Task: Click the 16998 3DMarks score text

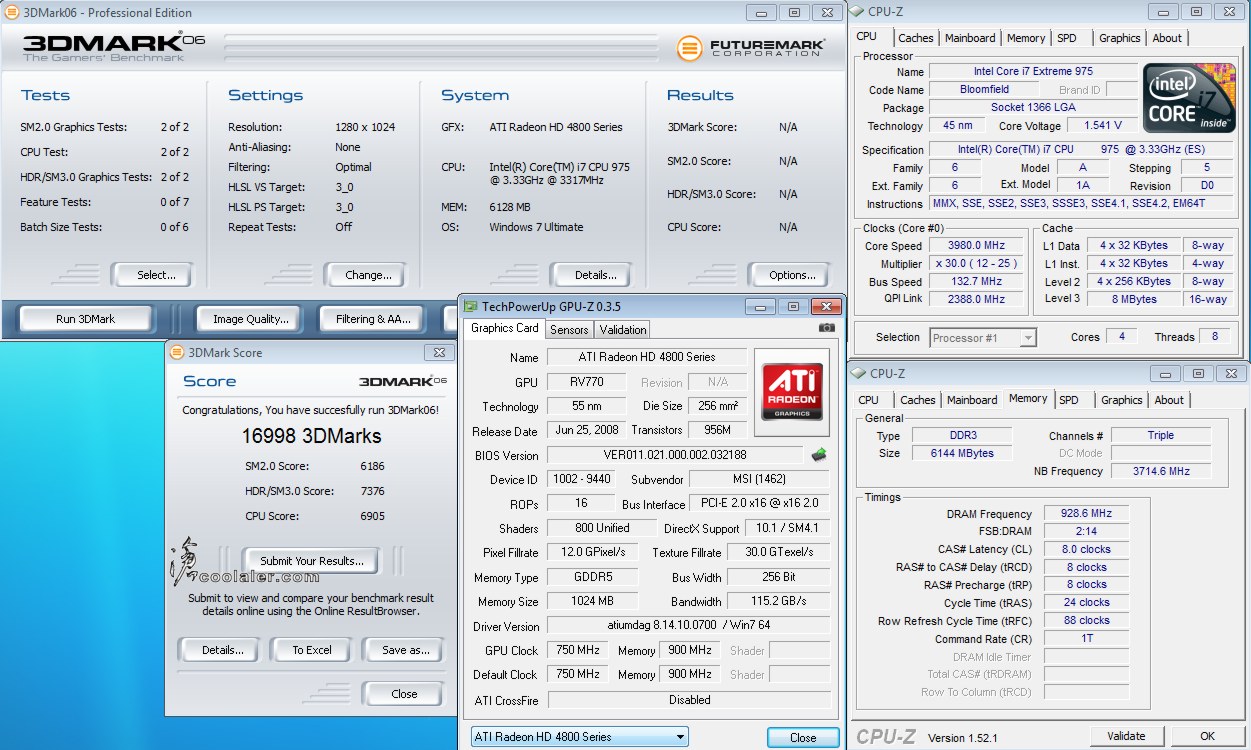Action: tap(311, 436)
